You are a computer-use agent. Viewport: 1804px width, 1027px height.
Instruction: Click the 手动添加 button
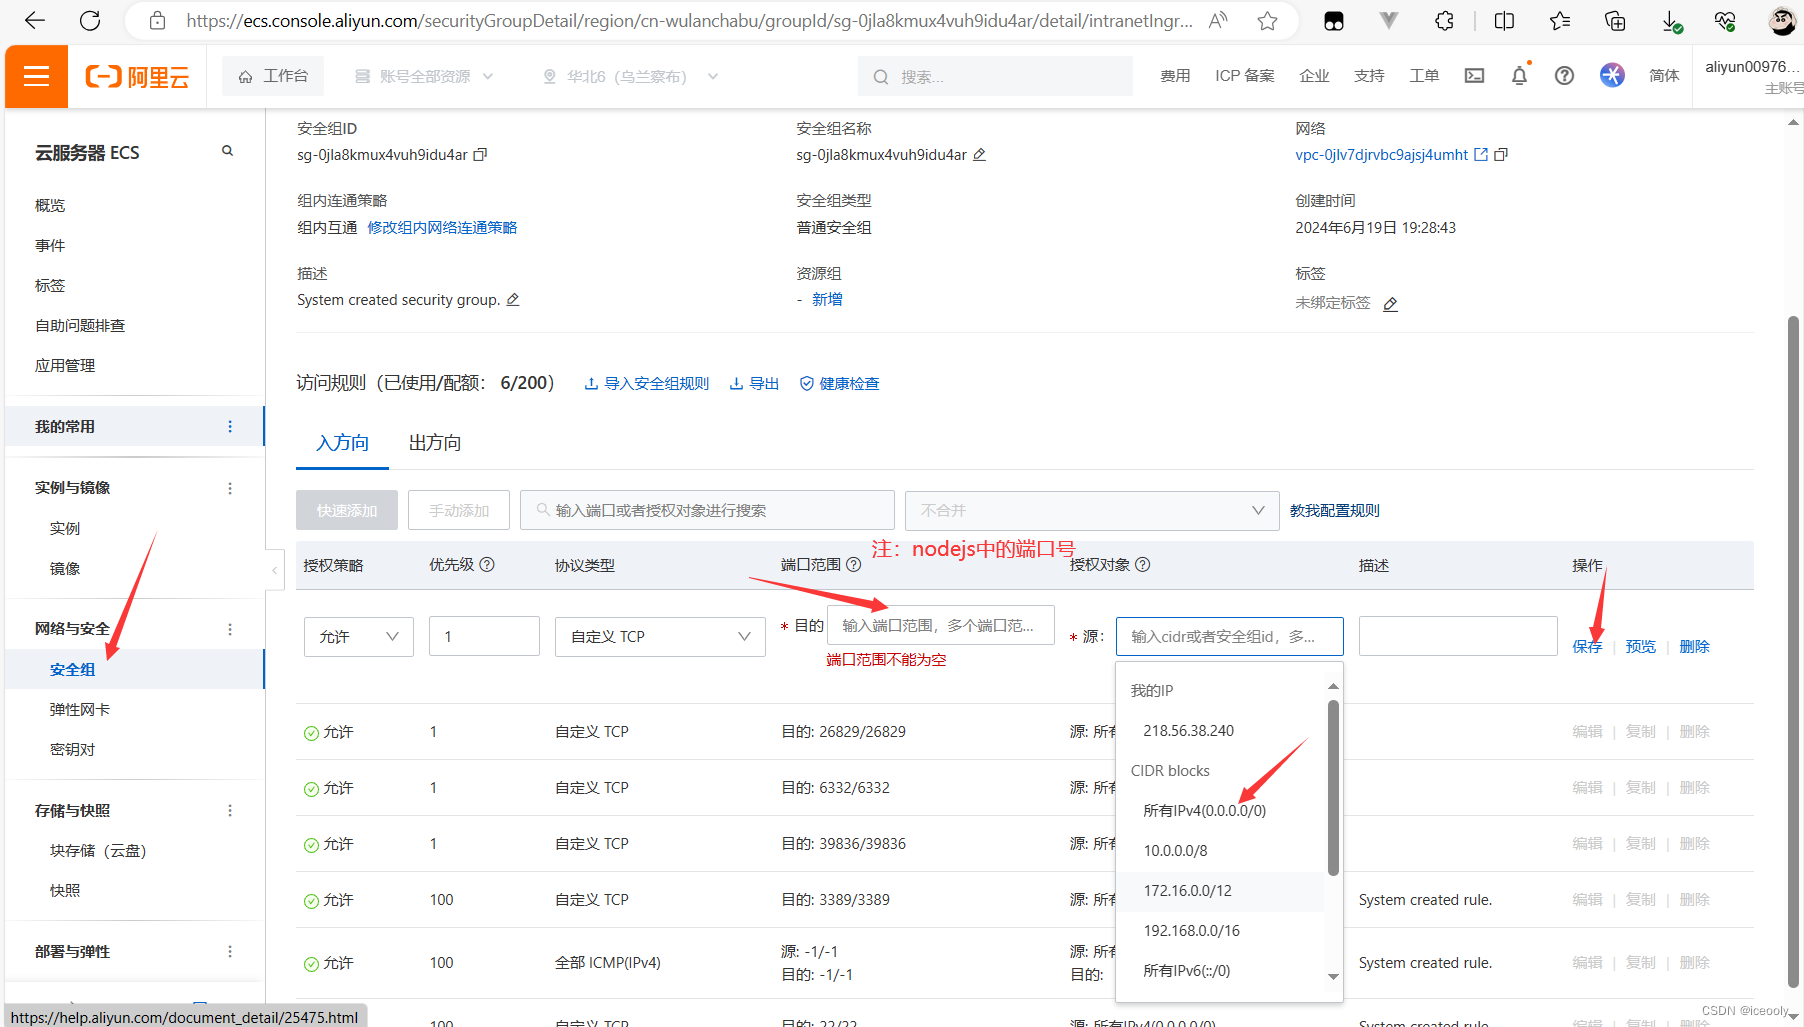[x=459, y=510]
